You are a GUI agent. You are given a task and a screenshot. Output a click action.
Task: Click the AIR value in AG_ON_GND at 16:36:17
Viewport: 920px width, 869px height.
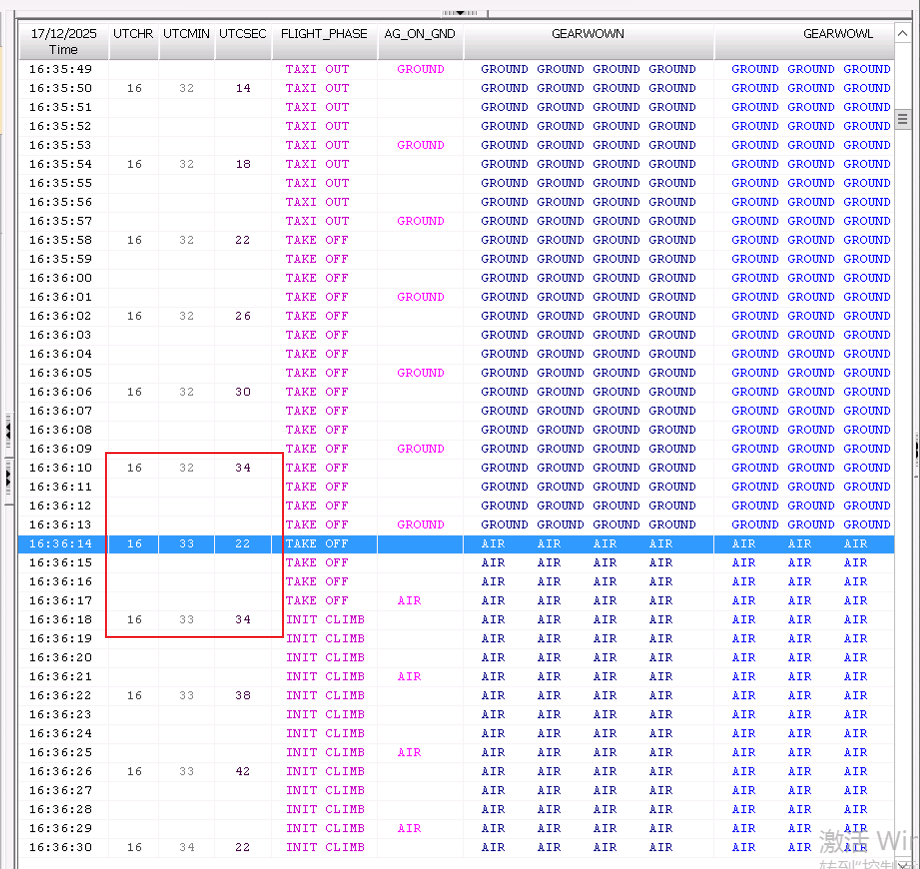[x=409, y=601]
